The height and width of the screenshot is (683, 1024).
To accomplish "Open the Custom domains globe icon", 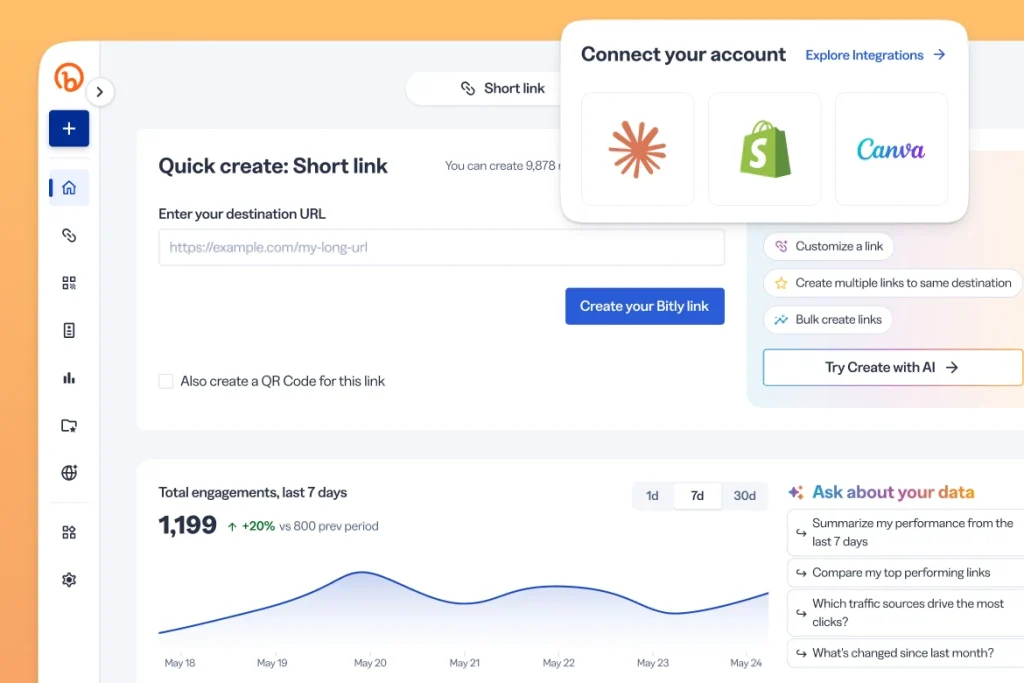I will point(69,473).
